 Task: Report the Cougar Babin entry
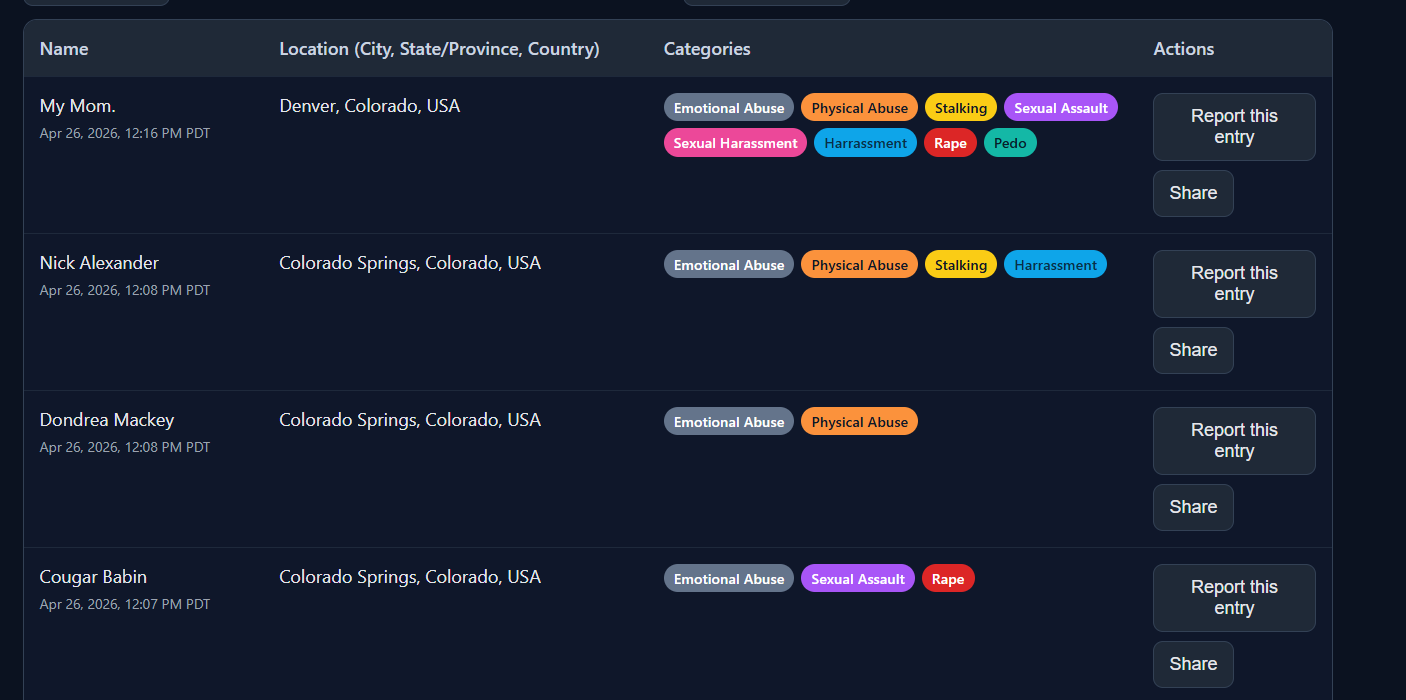[1234, 598]
